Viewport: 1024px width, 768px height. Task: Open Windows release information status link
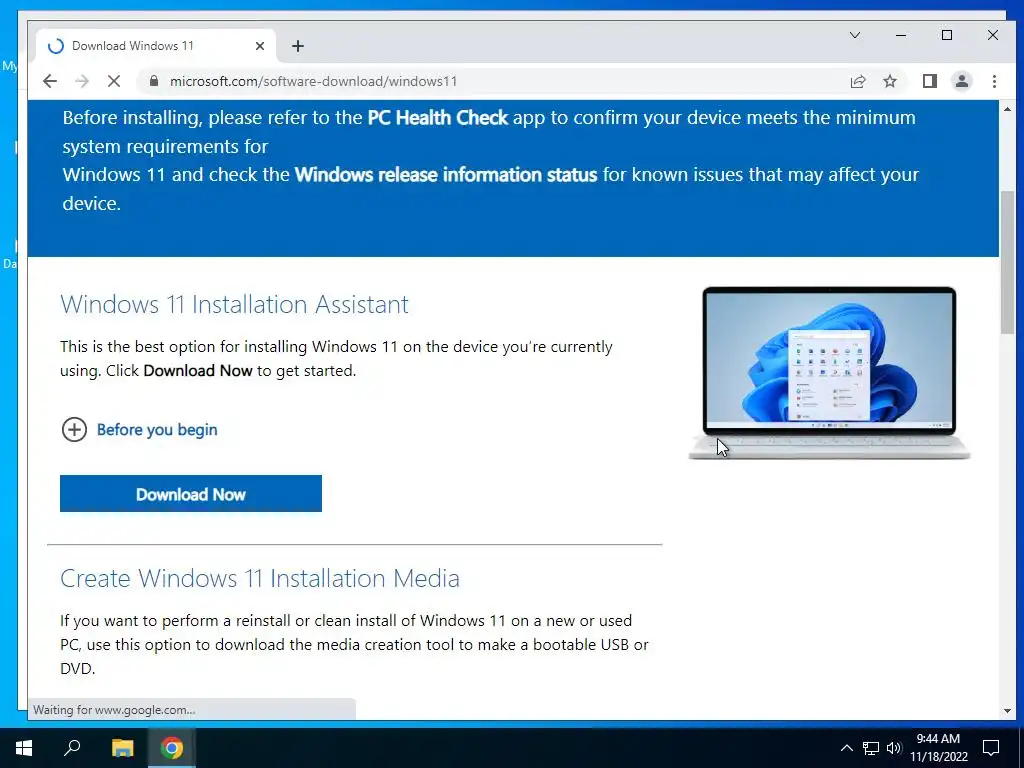click(446, 175)
